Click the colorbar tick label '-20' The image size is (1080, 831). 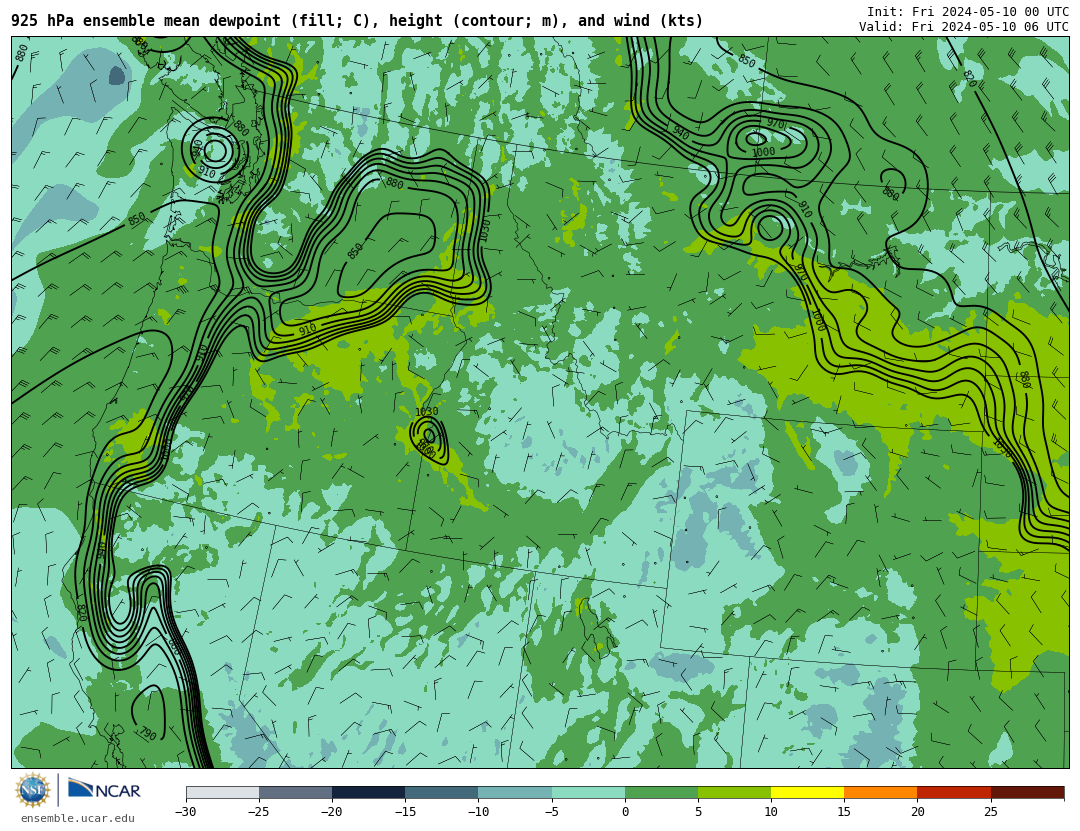pos(331,812)
